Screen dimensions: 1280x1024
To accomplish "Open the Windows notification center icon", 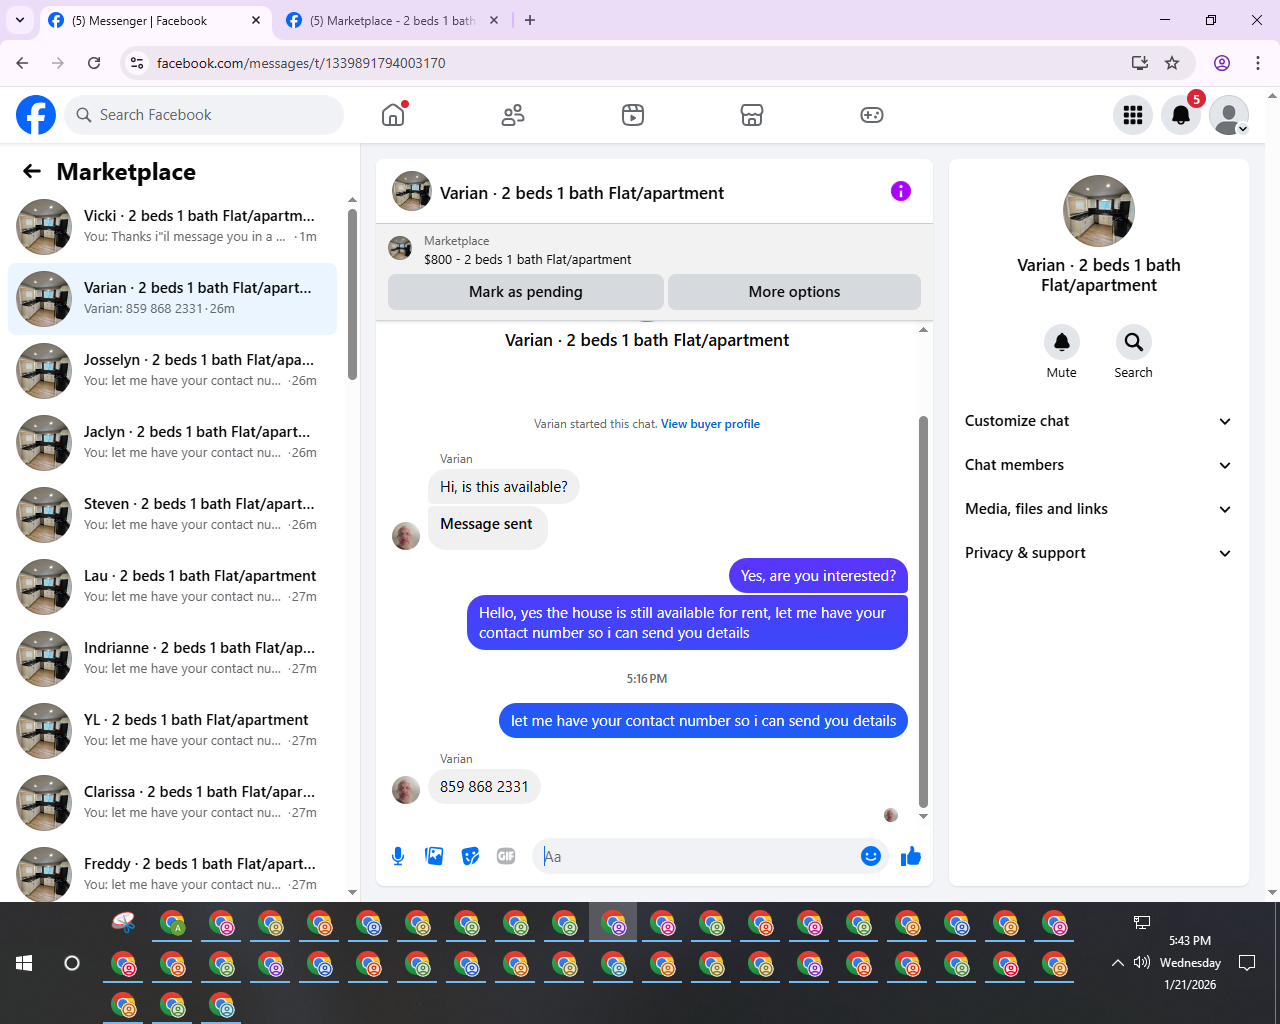I will pos(1247,963).
